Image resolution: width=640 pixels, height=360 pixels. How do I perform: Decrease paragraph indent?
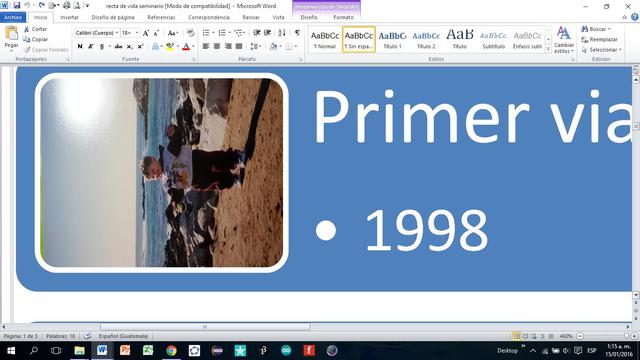(257, 33)
